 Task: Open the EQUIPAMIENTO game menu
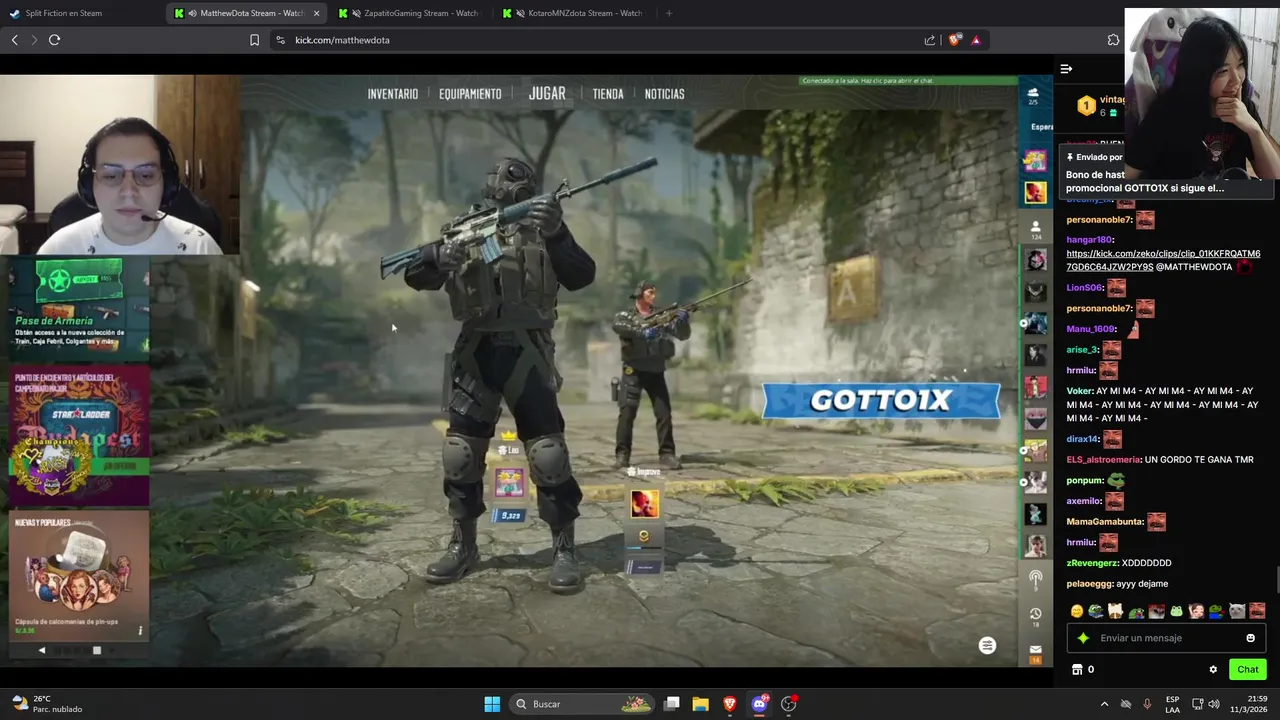click(470, 94)
